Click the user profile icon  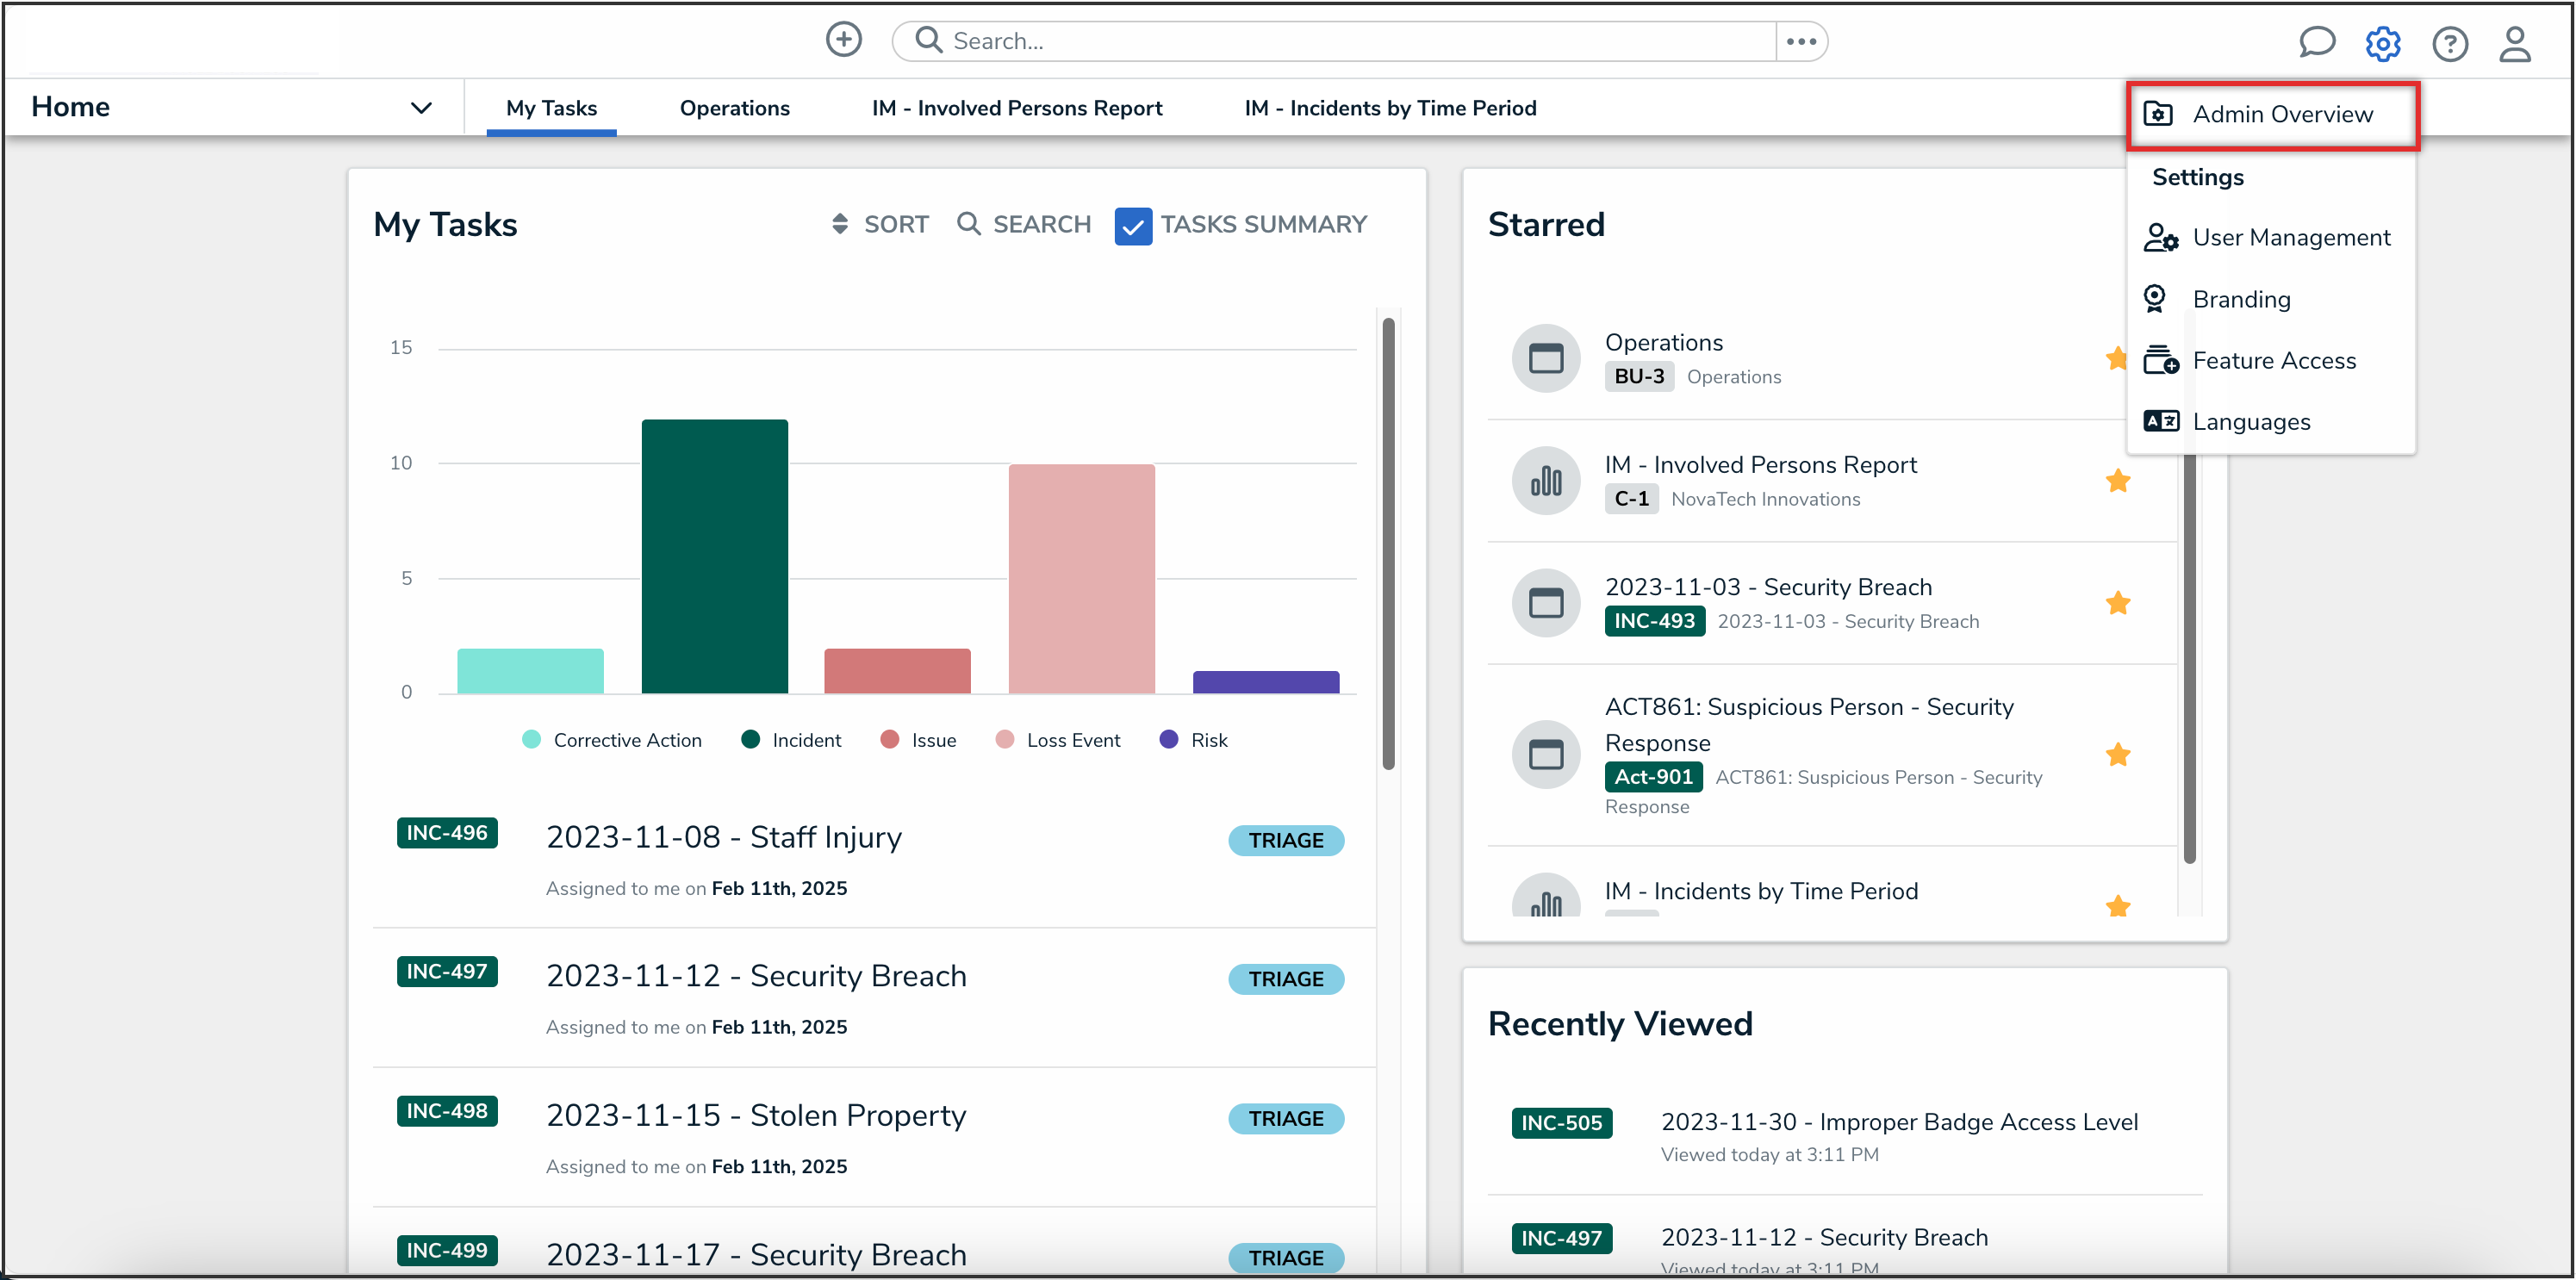pos(2516,43)
